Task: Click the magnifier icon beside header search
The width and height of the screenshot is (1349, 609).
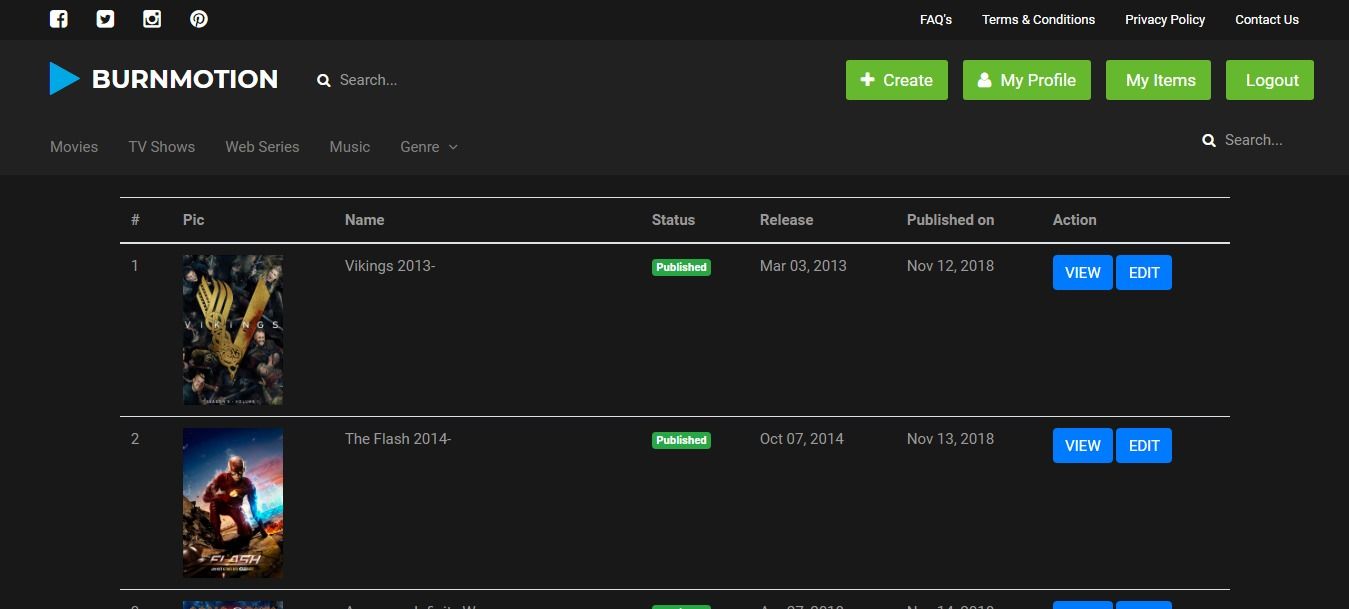Action: click(324, 80)
